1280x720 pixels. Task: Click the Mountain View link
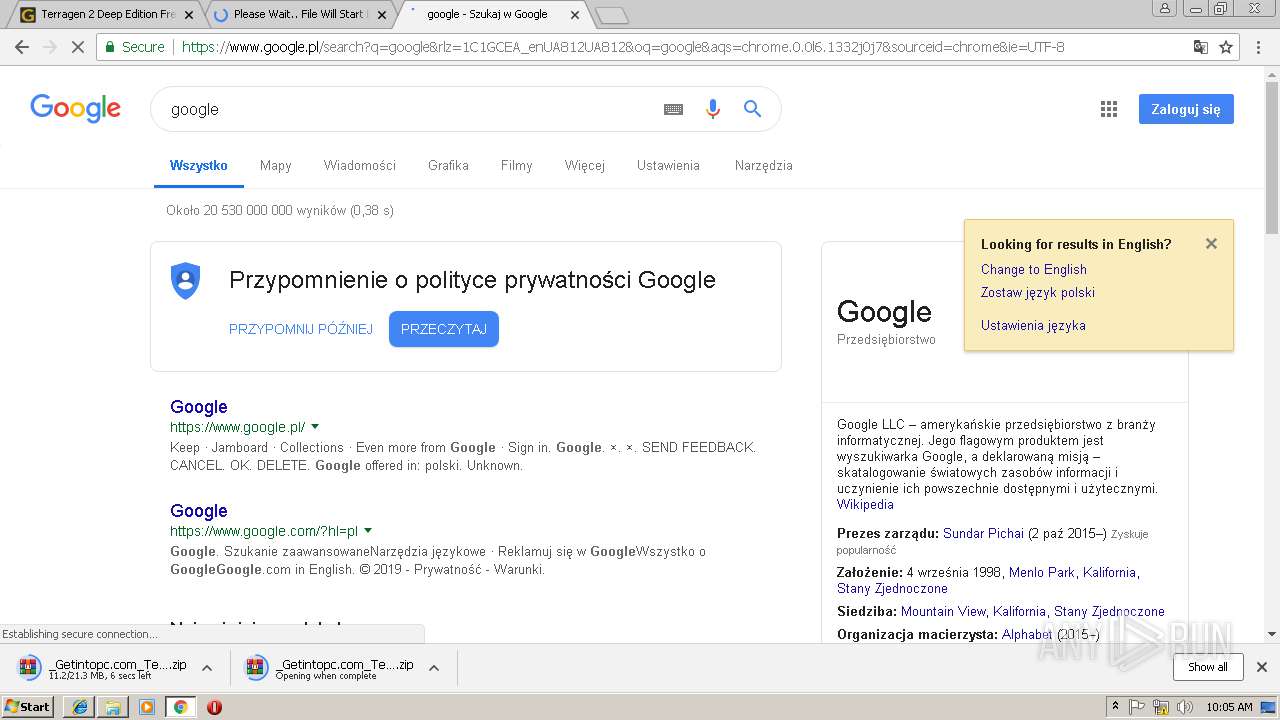tap(943, 611)
